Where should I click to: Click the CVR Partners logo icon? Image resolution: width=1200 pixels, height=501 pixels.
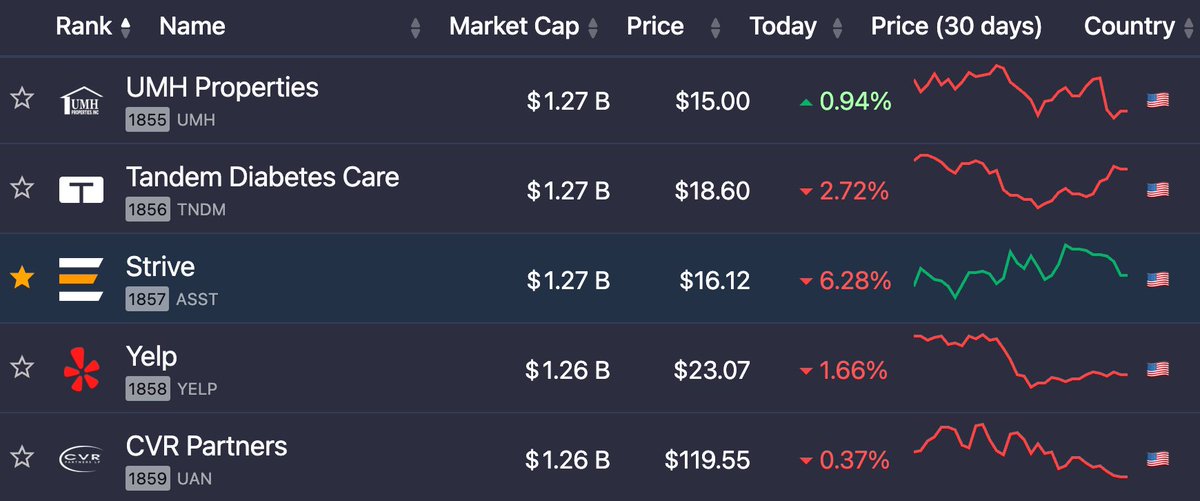82,459
